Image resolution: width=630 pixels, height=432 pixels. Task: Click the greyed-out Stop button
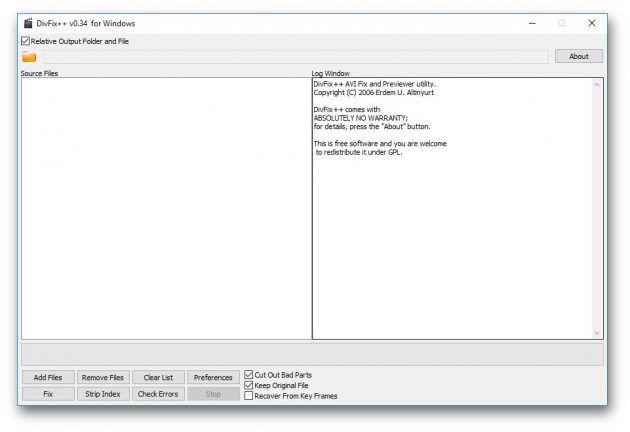click(213, 394)
